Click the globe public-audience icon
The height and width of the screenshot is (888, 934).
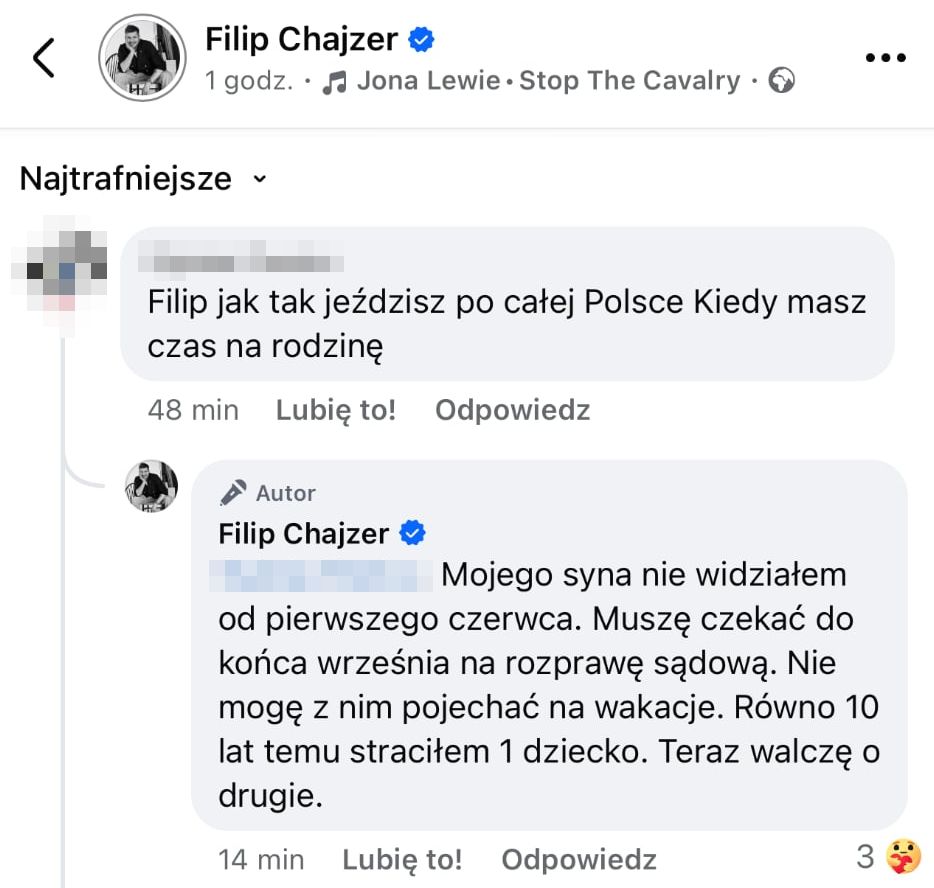pyautogui.click(x=782, y=81)
